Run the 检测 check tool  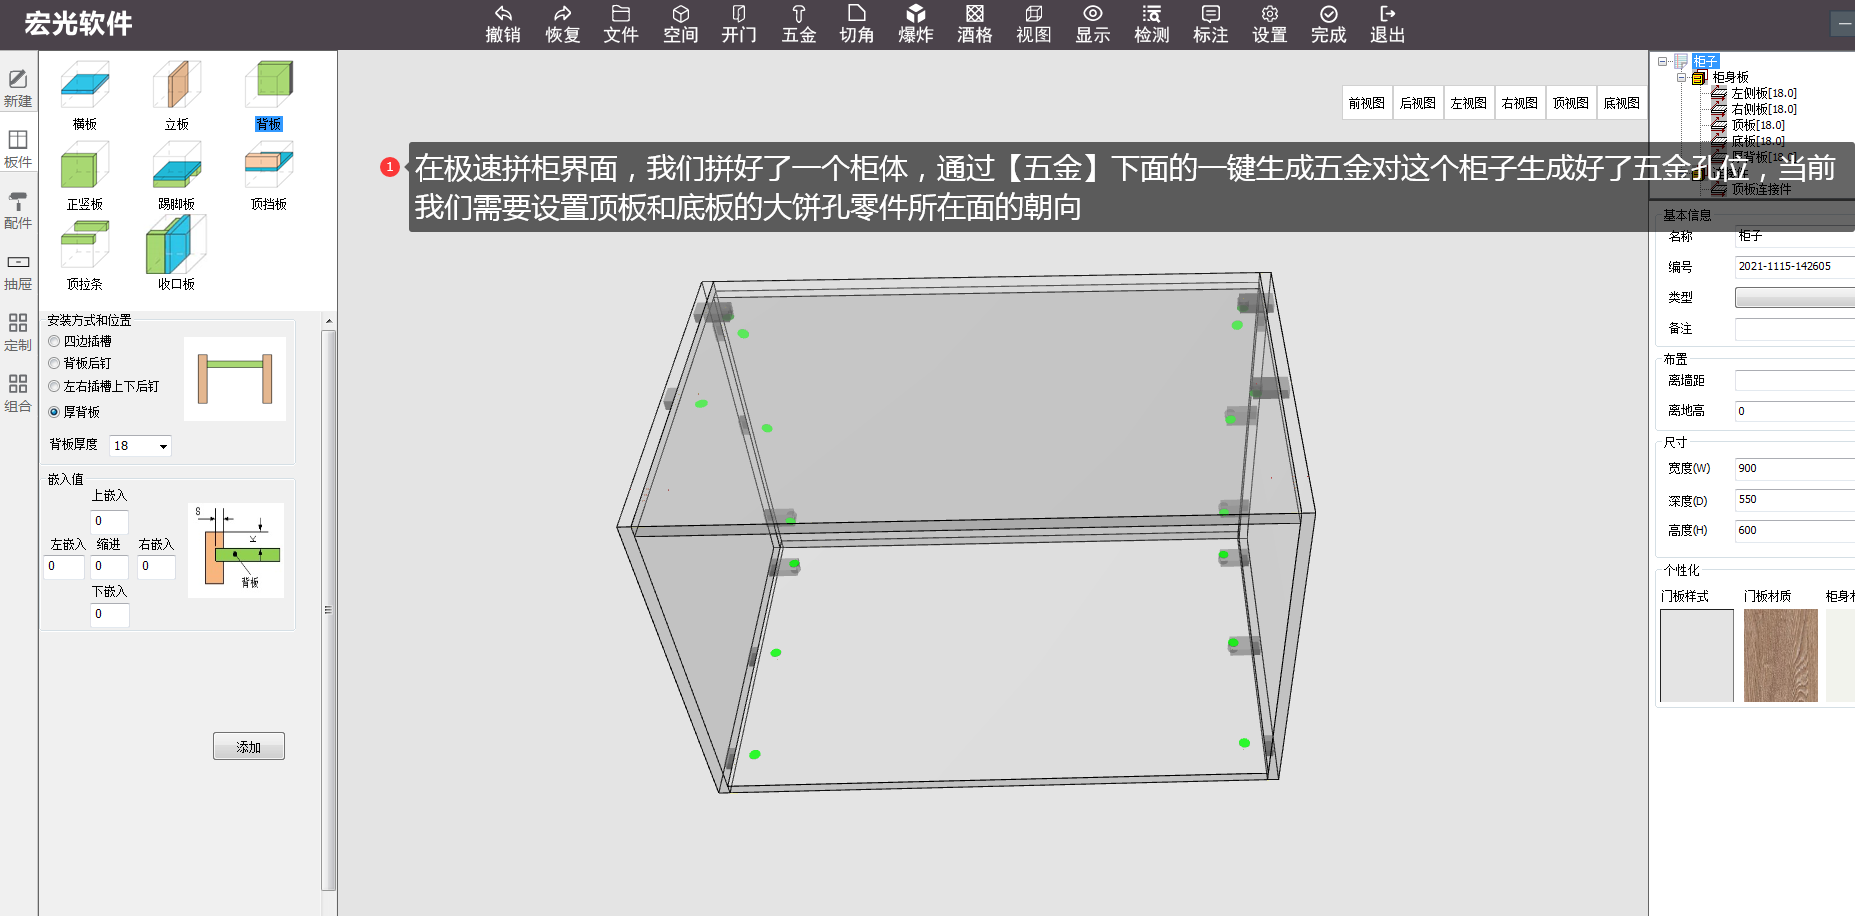tap(1152, 24)
